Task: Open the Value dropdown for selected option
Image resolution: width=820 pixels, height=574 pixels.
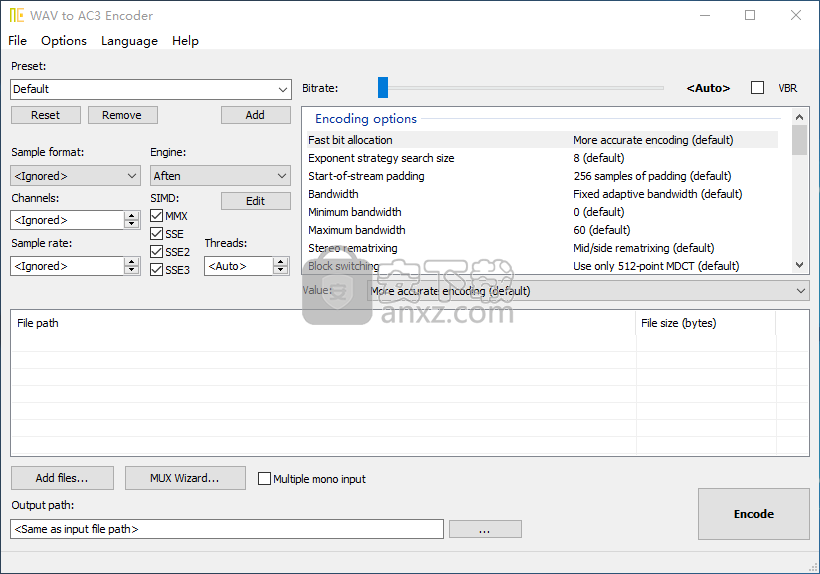Action: [x=588, y=291]
